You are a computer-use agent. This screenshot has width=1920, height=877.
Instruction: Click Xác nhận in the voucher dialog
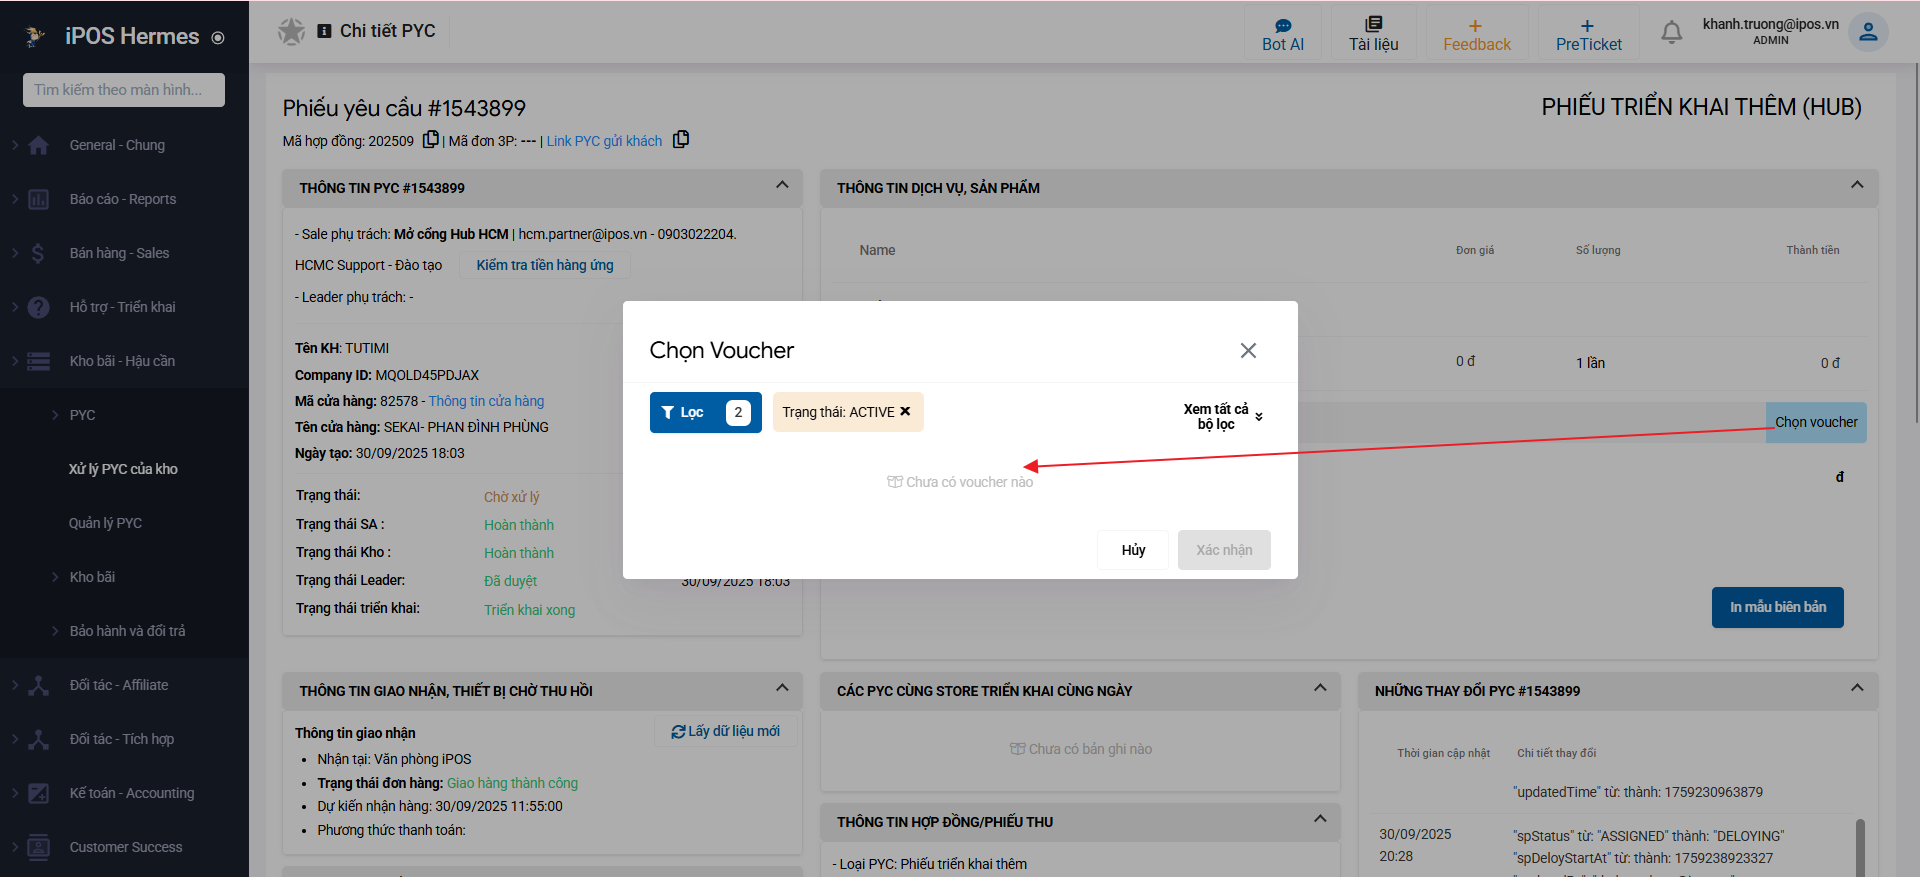coord(1224,550)
